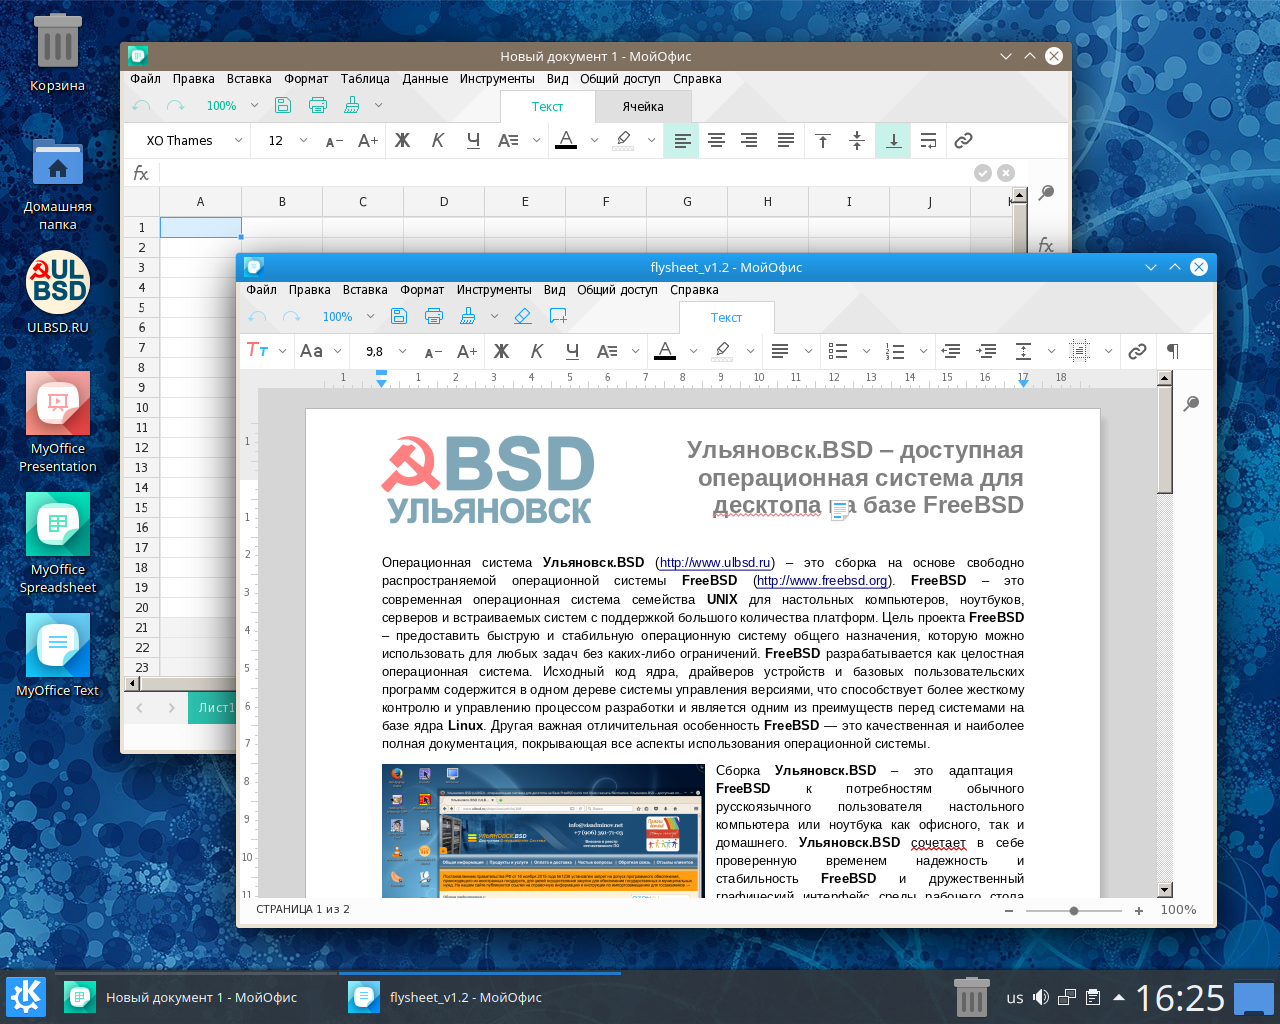Click the zoom slider handle in the status bar
This screenshot has height=1024, width=1280.
1073,911
